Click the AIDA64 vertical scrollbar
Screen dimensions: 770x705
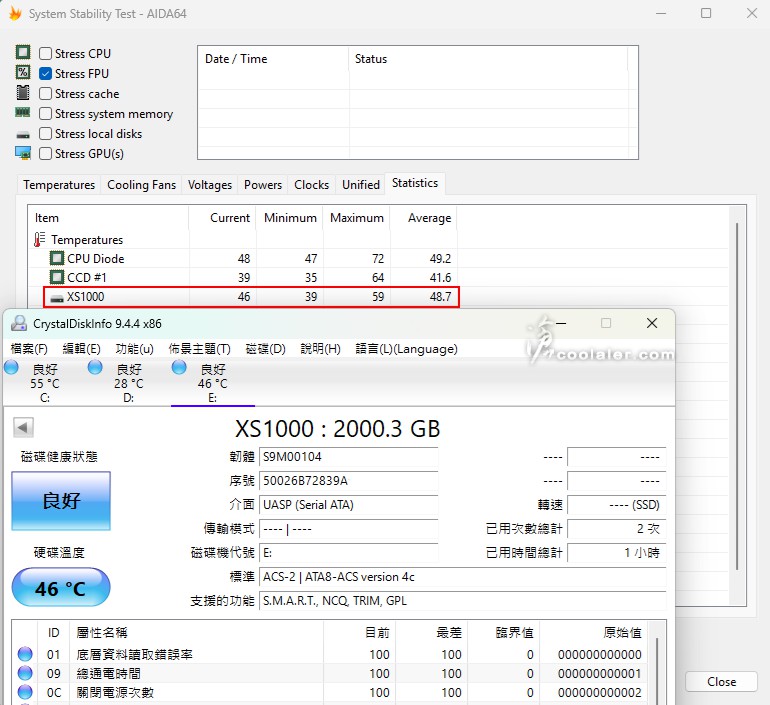[x=737, y=396]
